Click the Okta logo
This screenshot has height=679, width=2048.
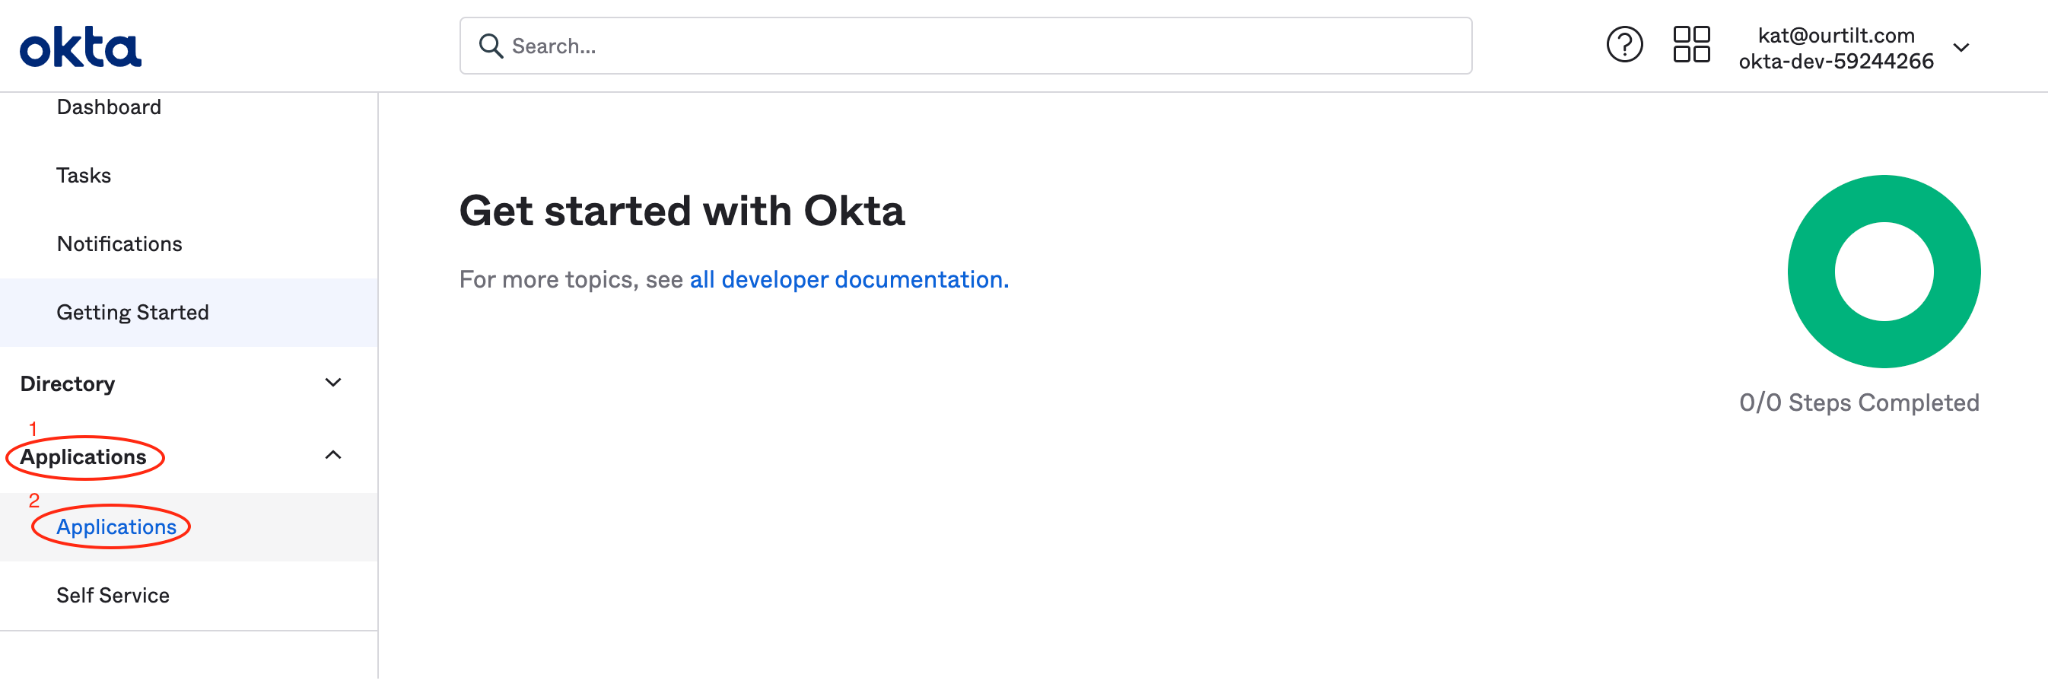pos(80,48)
